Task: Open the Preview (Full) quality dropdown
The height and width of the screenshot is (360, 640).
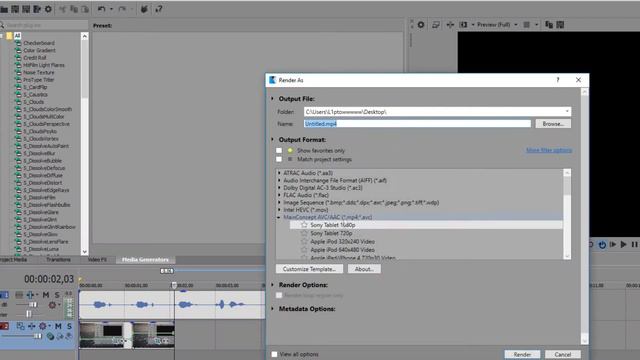Action: click(516, 25)
